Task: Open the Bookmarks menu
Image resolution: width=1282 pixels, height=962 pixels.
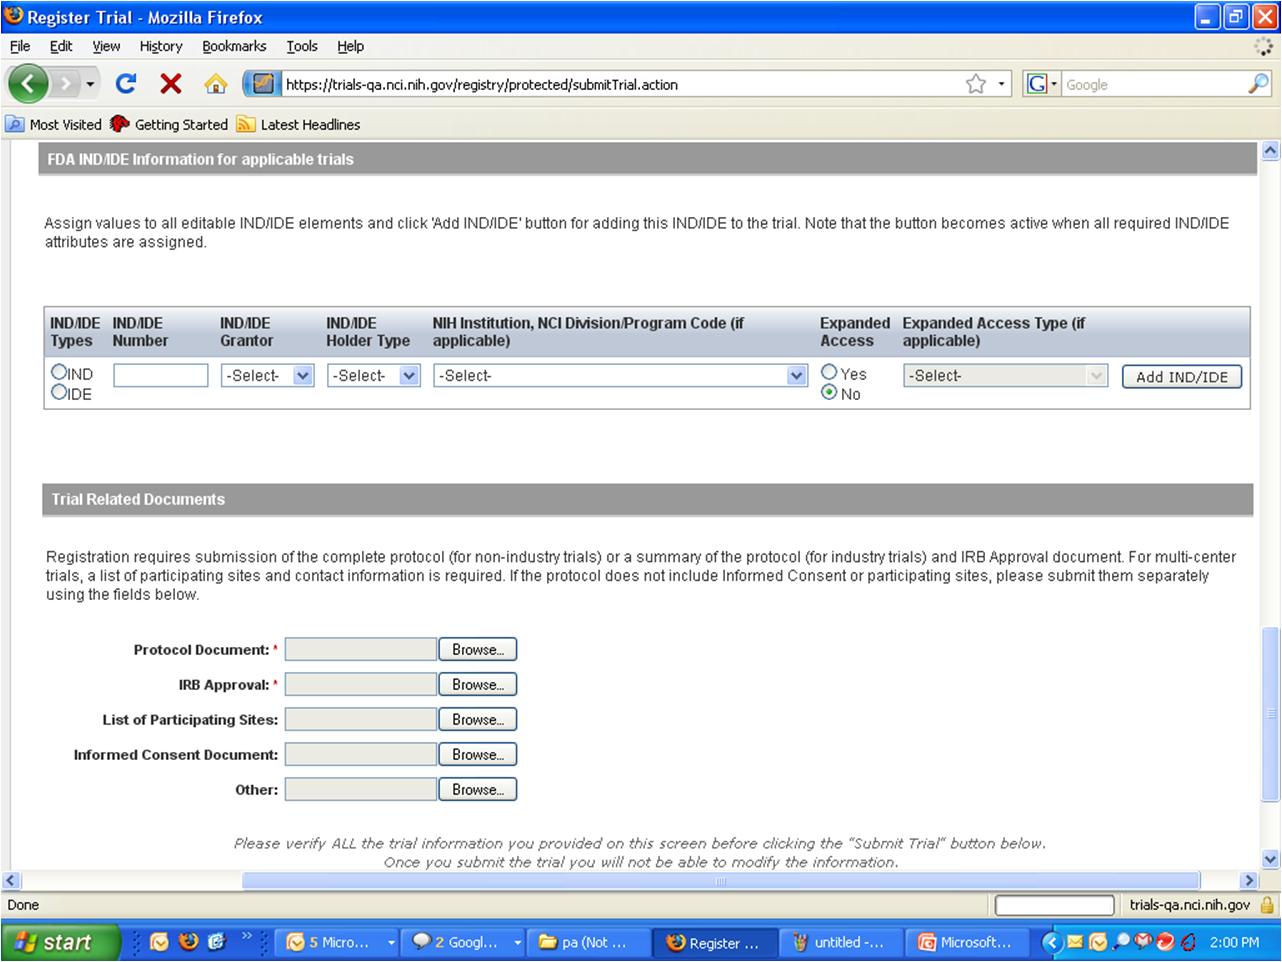Action: (x=234, y=46)
